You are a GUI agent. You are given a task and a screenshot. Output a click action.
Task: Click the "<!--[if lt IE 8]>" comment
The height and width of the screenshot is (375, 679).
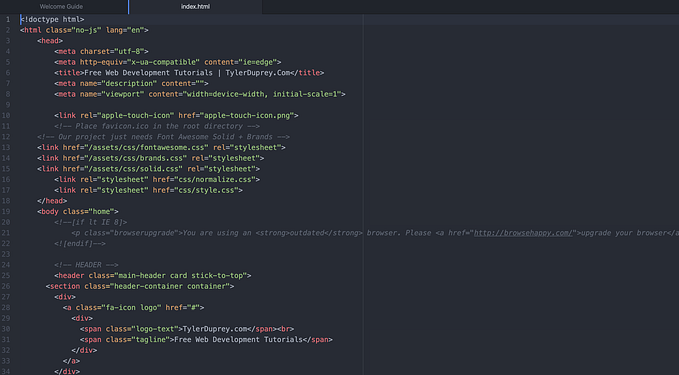point(91,222)
